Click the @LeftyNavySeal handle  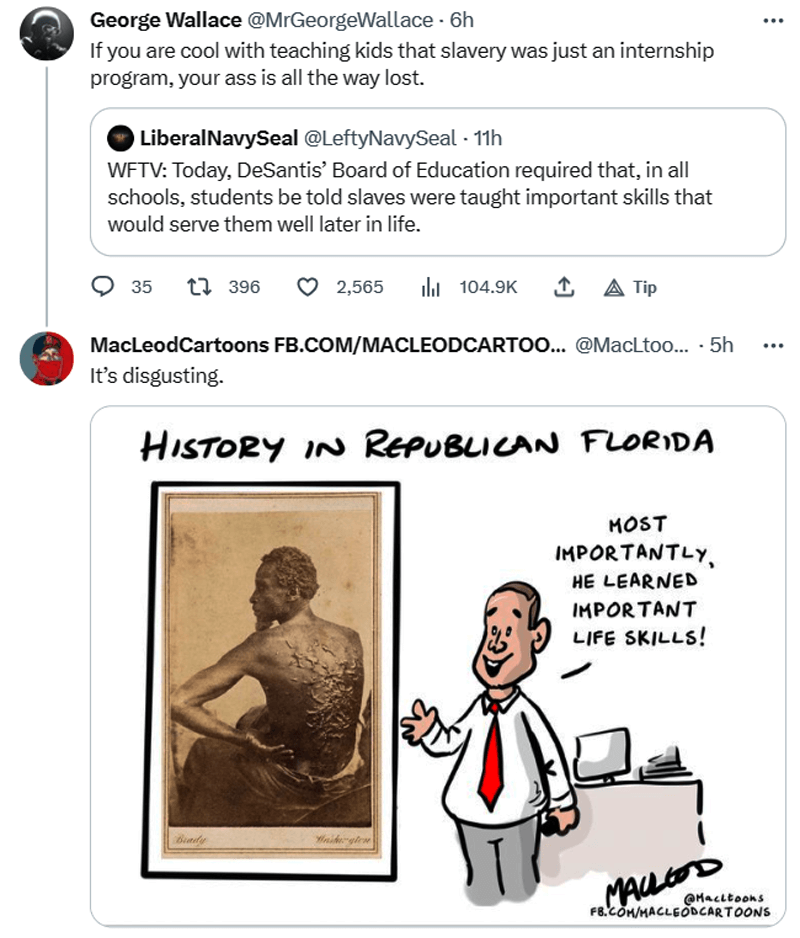click(x=380, y=138)
